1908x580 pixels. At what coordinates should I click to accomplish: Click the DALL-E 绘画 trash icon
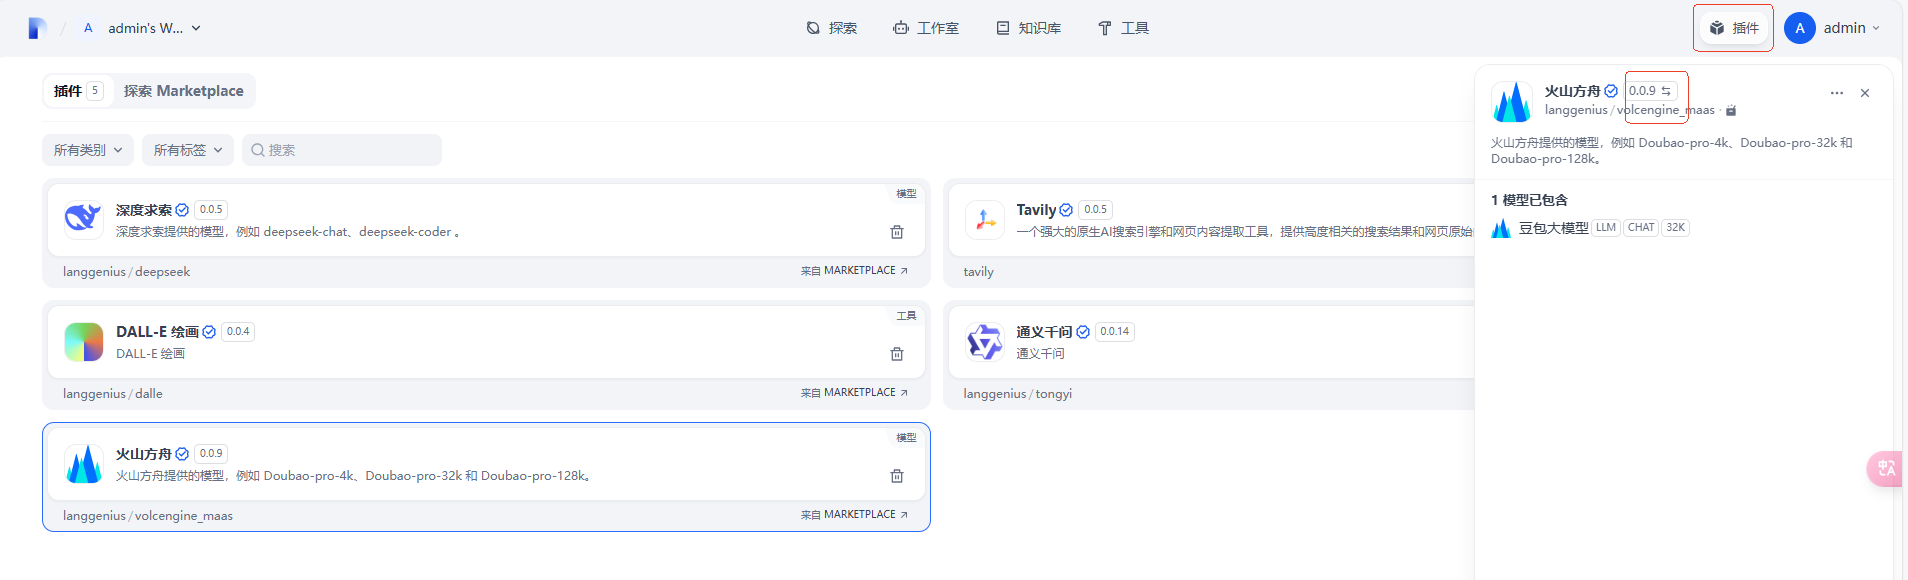[x=897, y=354]
